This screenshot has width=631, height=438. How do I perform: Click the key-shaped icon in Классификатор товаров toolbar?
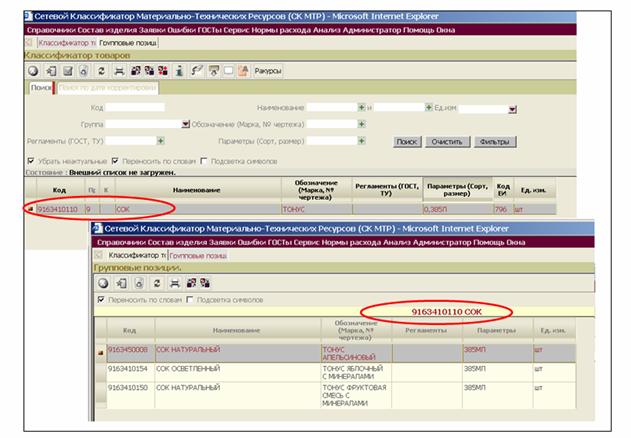pos(196,71)
